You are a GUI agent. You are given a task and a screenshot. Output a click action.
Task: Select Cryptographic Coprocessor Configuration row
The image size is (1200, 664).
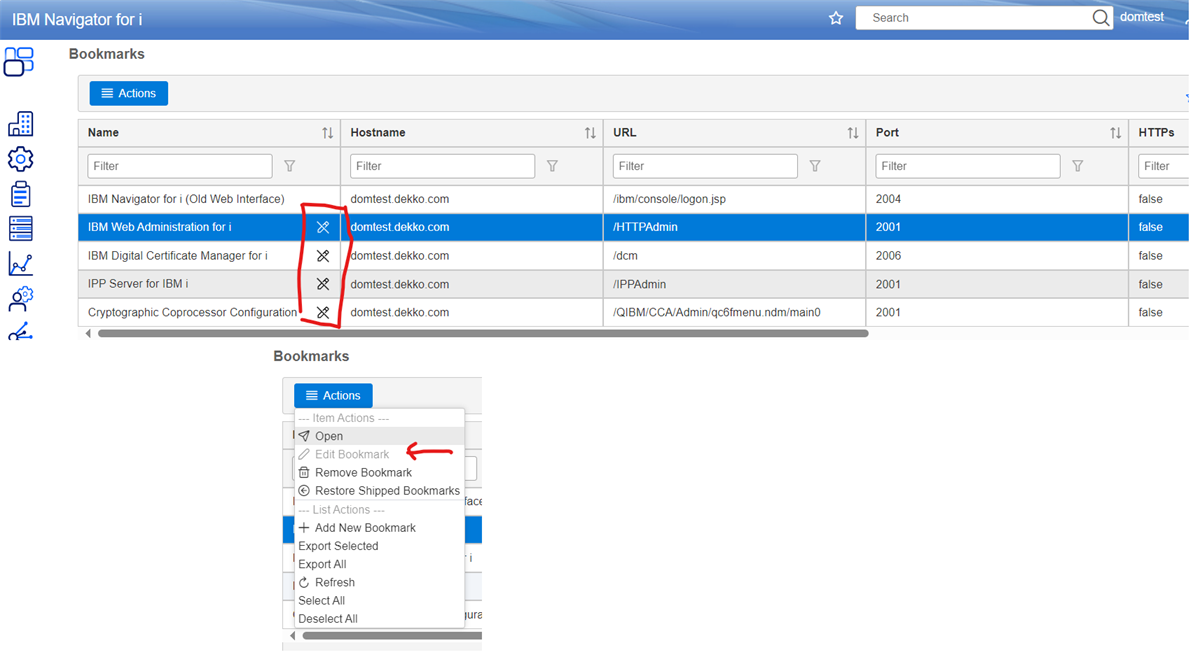pos(633,312)
